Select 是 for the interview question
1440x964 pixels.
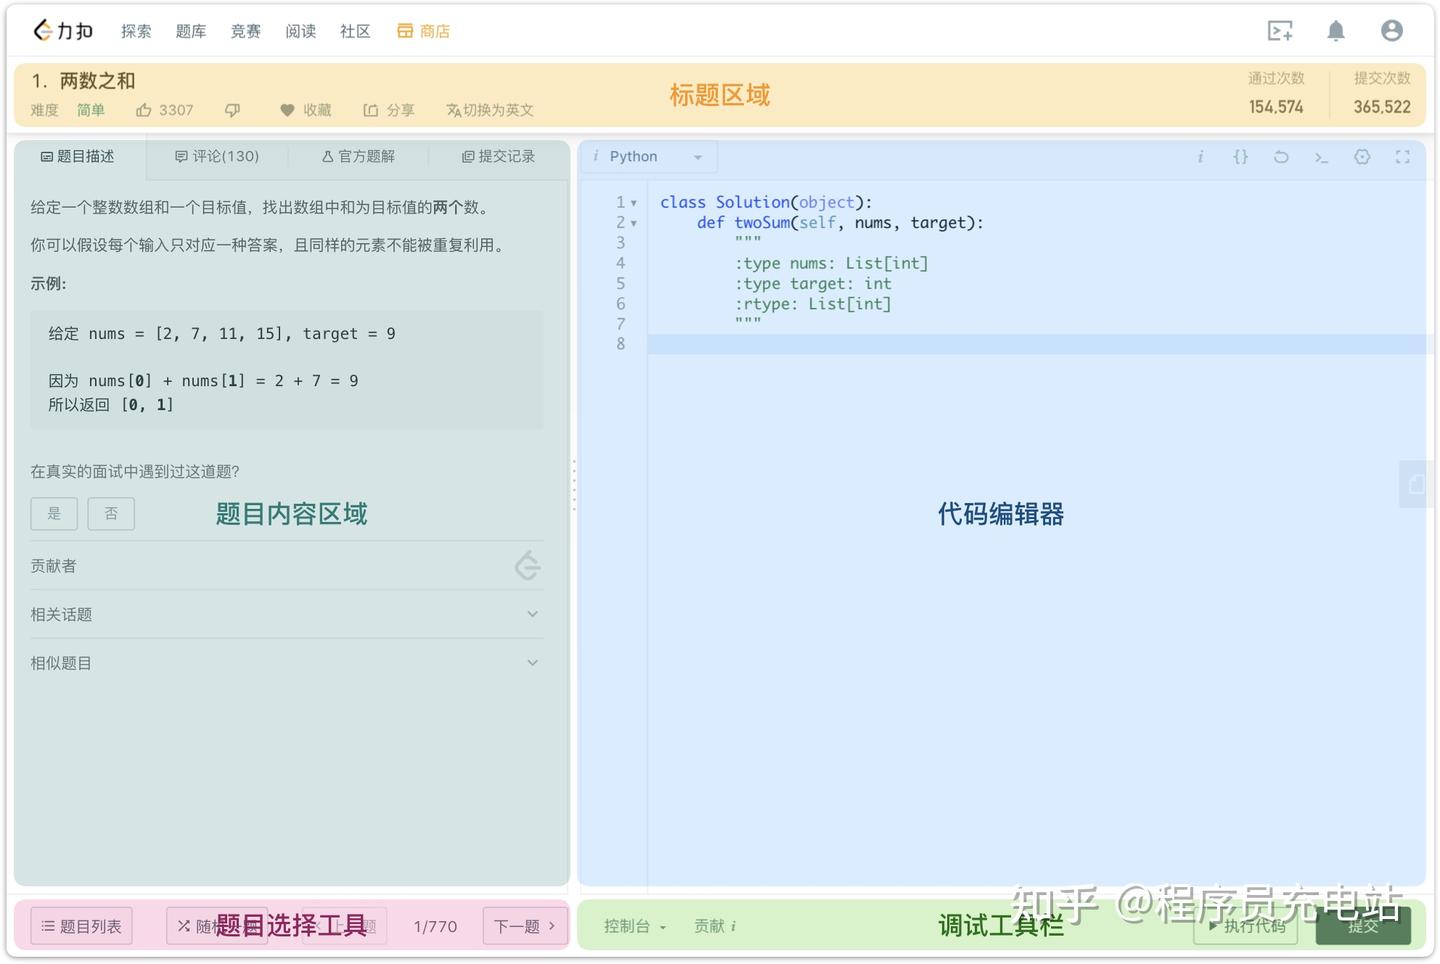click(54, 513)
